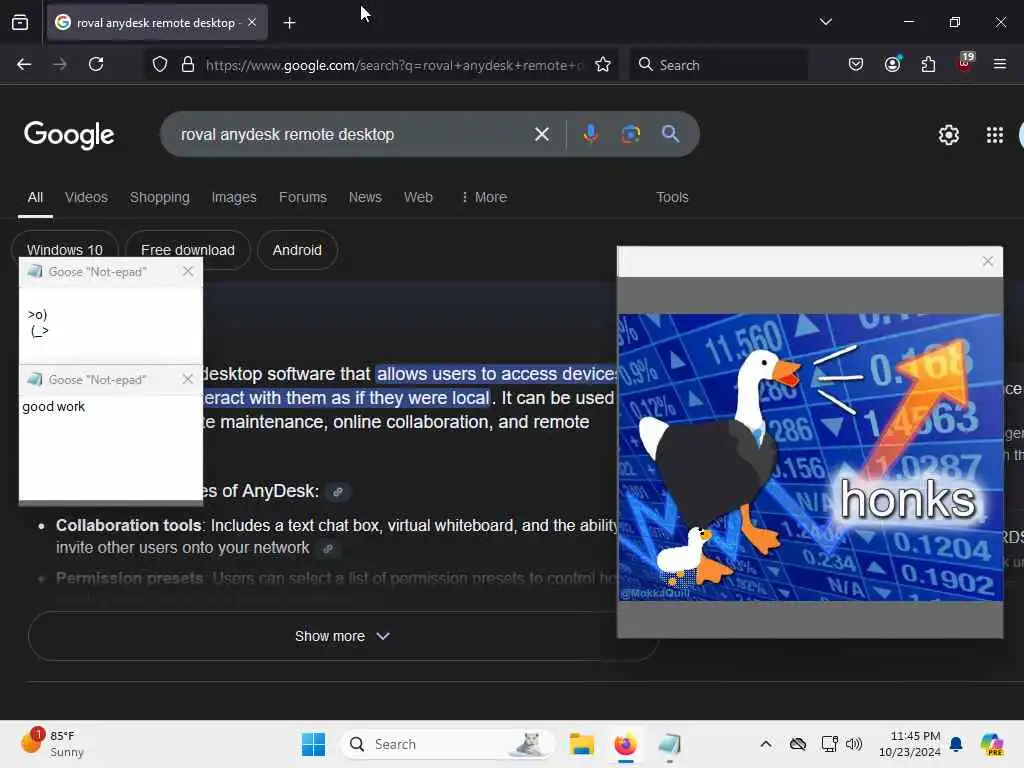Submit search with magnifier icon
The width and height of the screenshot is (1024, 768).
pos(670,134)
